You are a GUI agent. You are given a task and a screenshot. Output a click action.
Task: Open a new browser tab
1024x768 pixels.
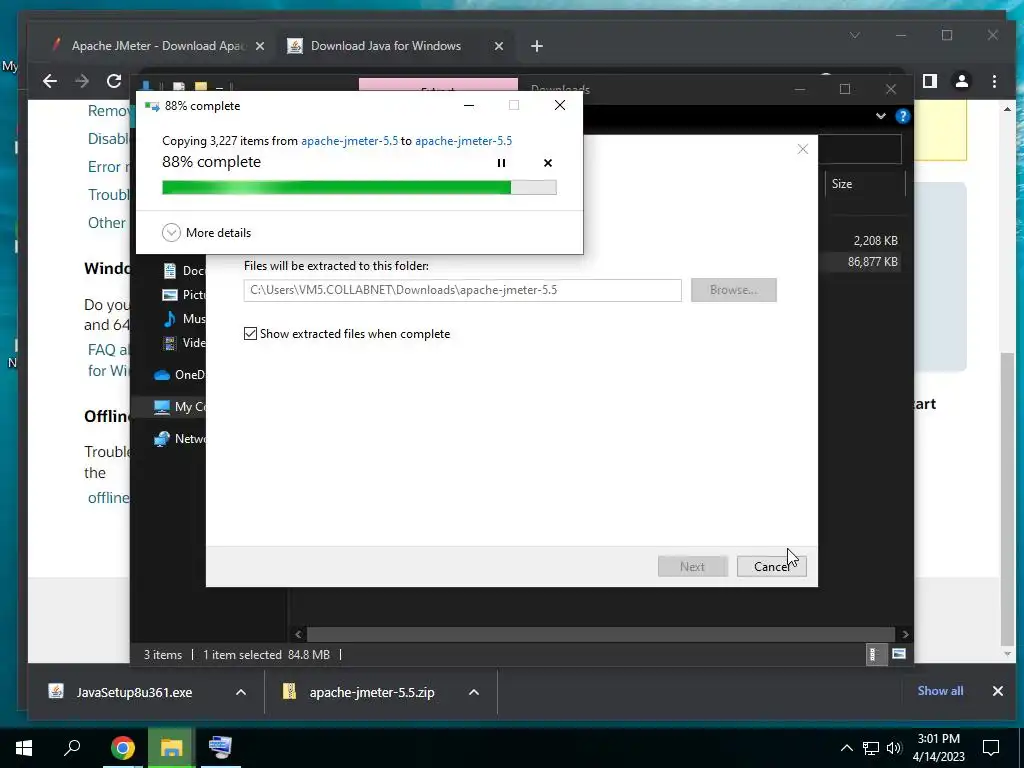tap(537, 46)
